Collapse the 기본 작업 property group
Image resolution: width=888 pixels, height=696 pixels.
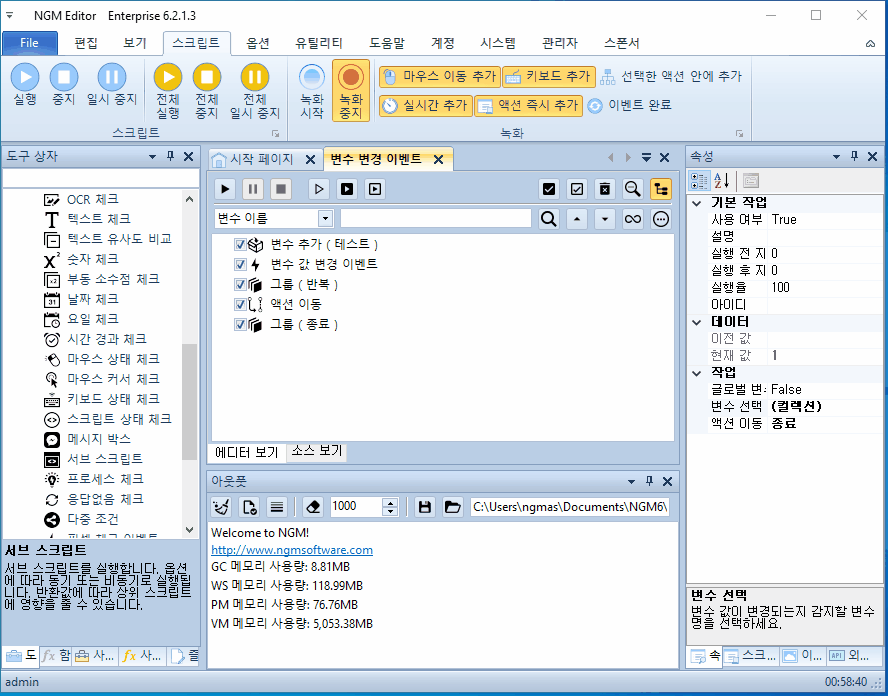click(x=697, y=203)
